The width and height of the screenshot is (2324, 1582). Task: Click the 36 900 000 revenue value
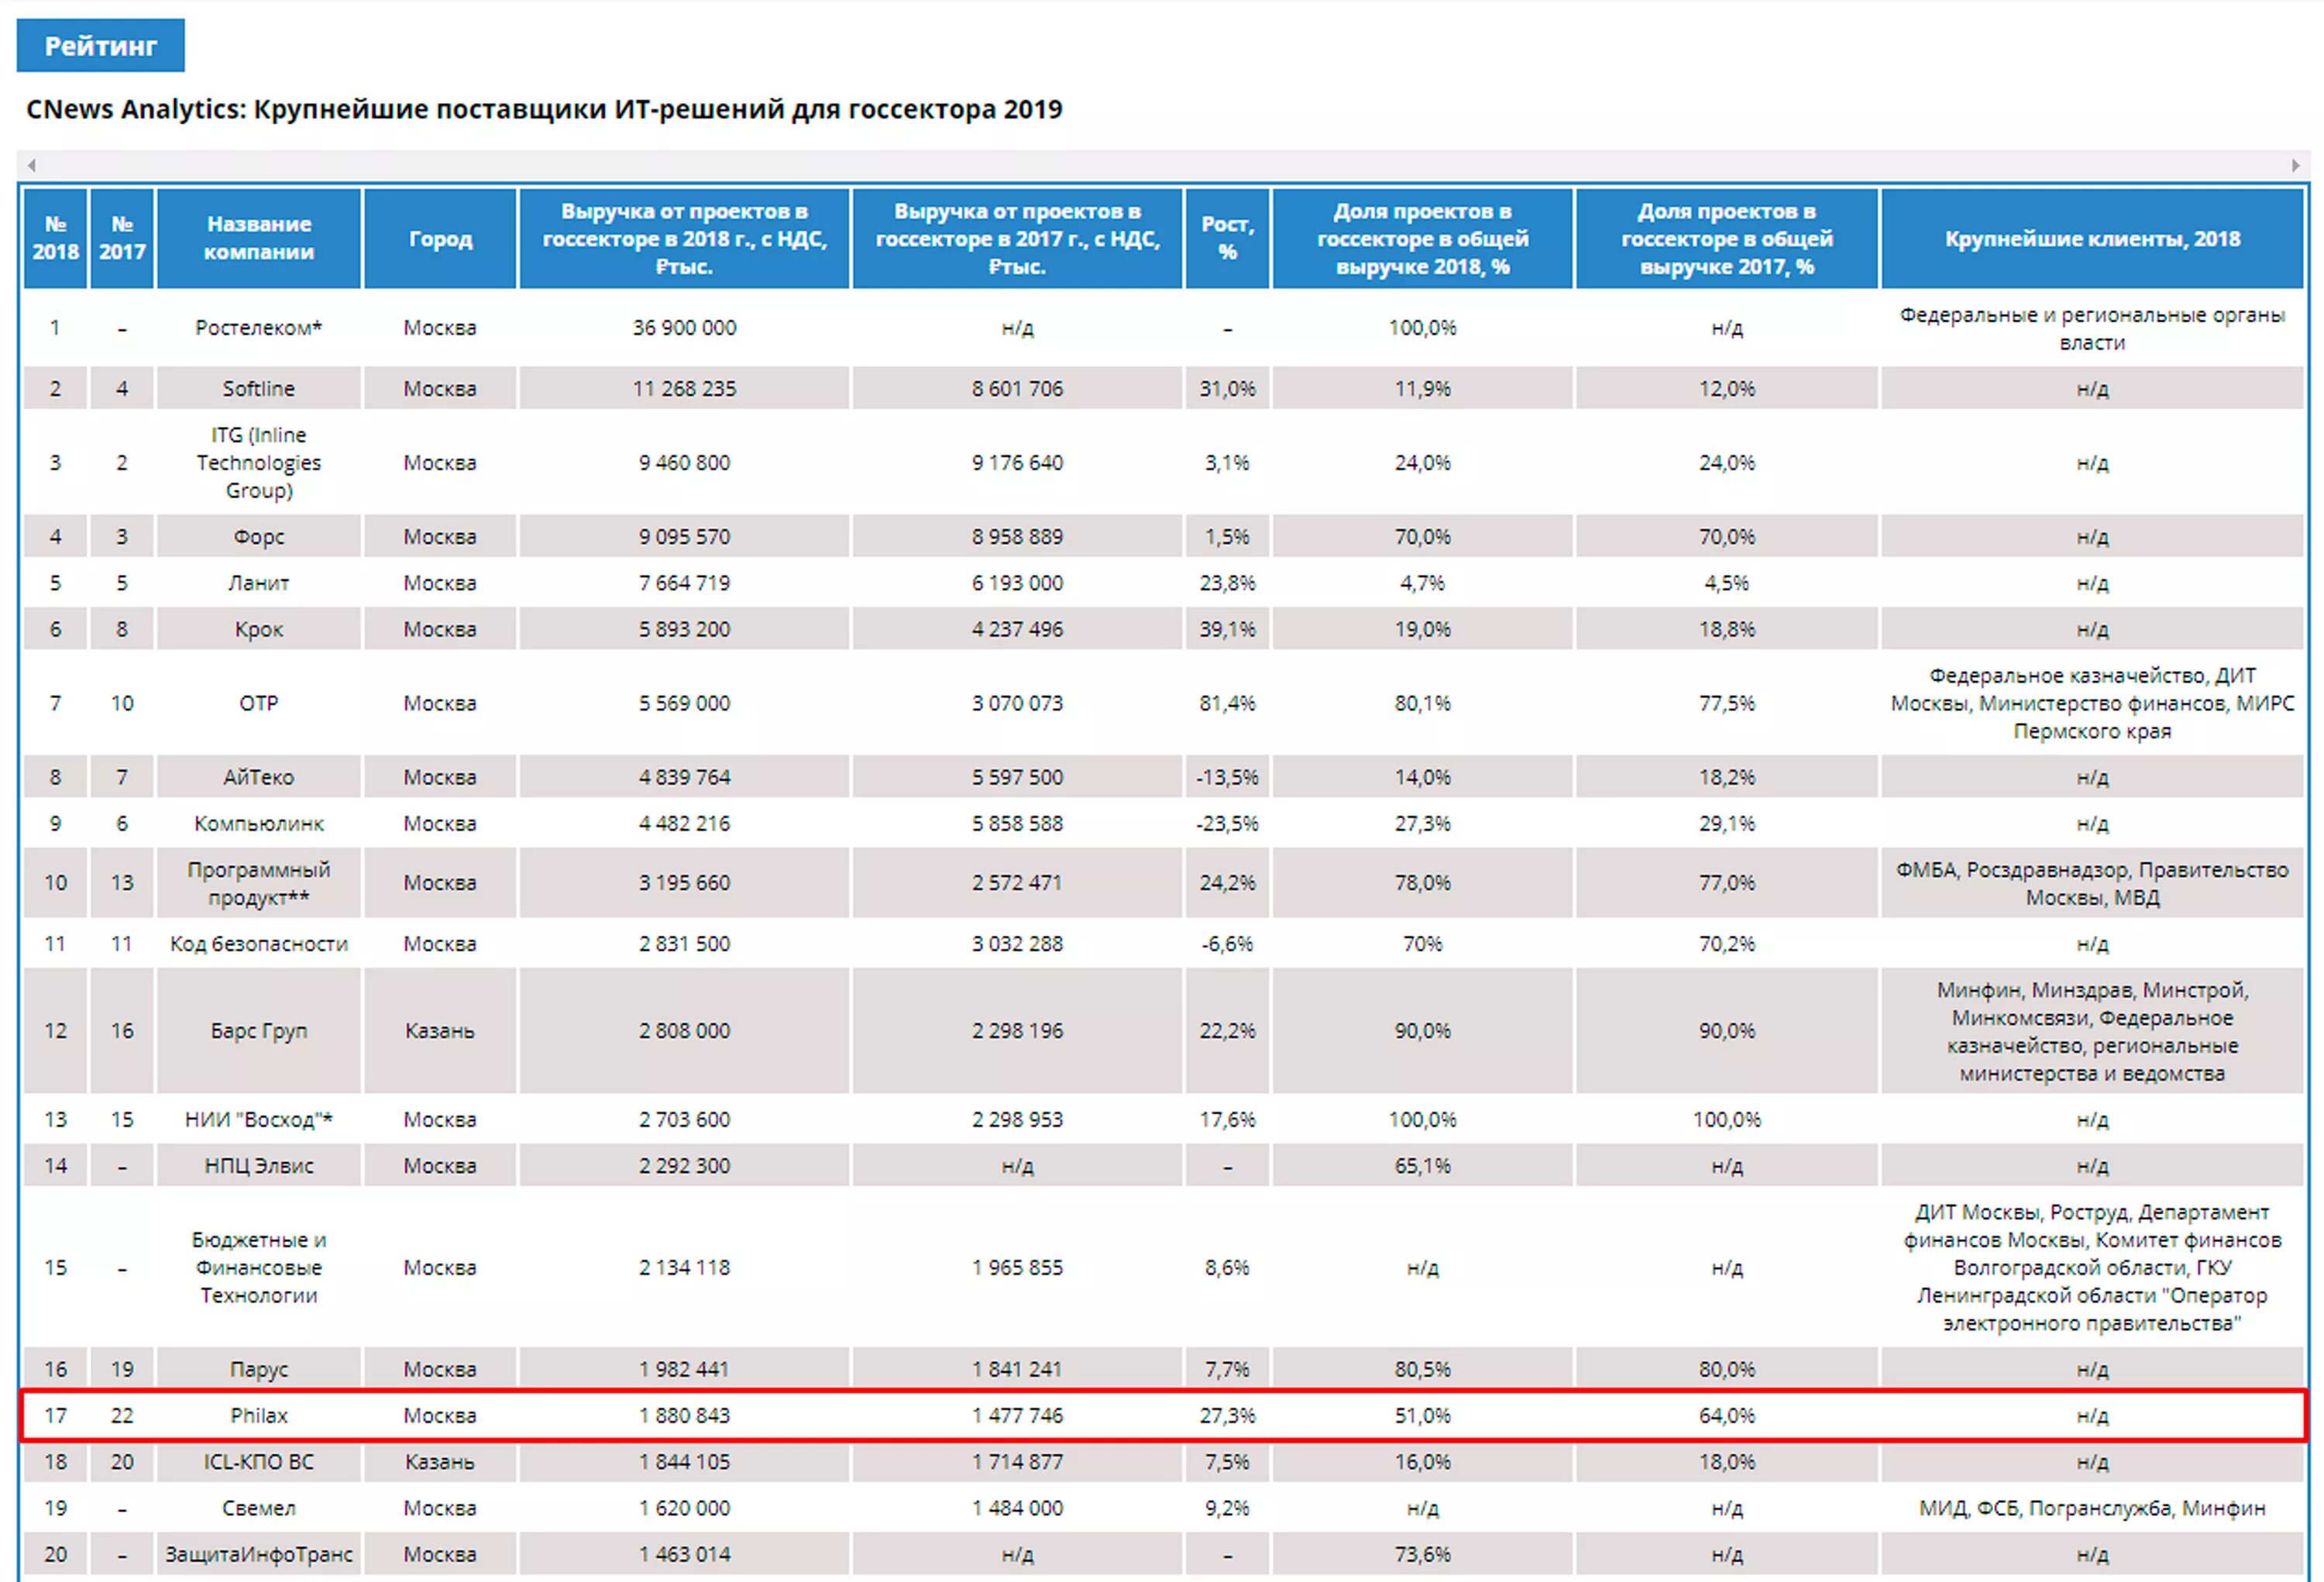(684, 328)
